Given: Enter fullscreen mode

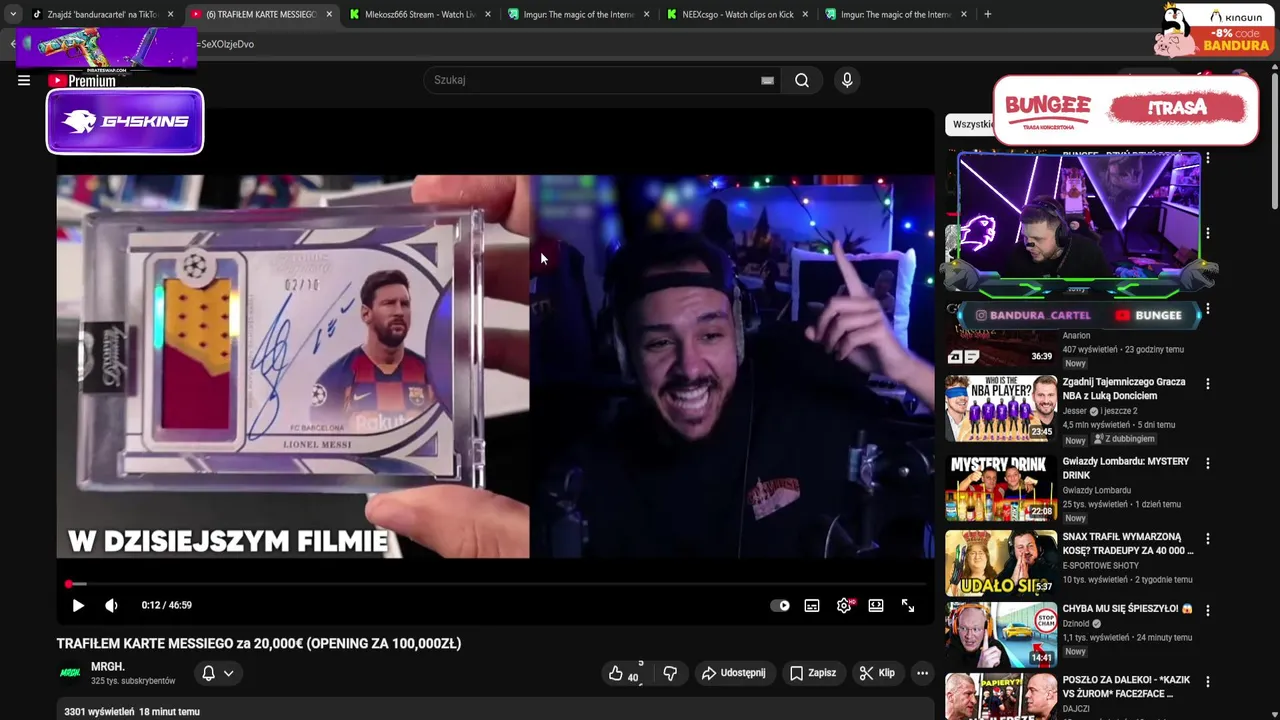Looking at the screenshot, I should click(x=908, y=605).
